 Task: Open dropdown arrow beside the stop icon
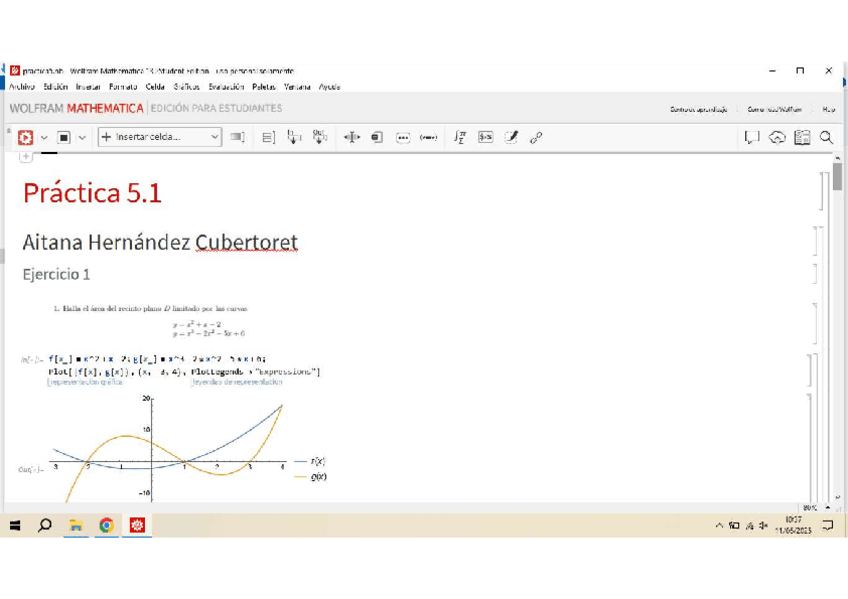(82, 138)
